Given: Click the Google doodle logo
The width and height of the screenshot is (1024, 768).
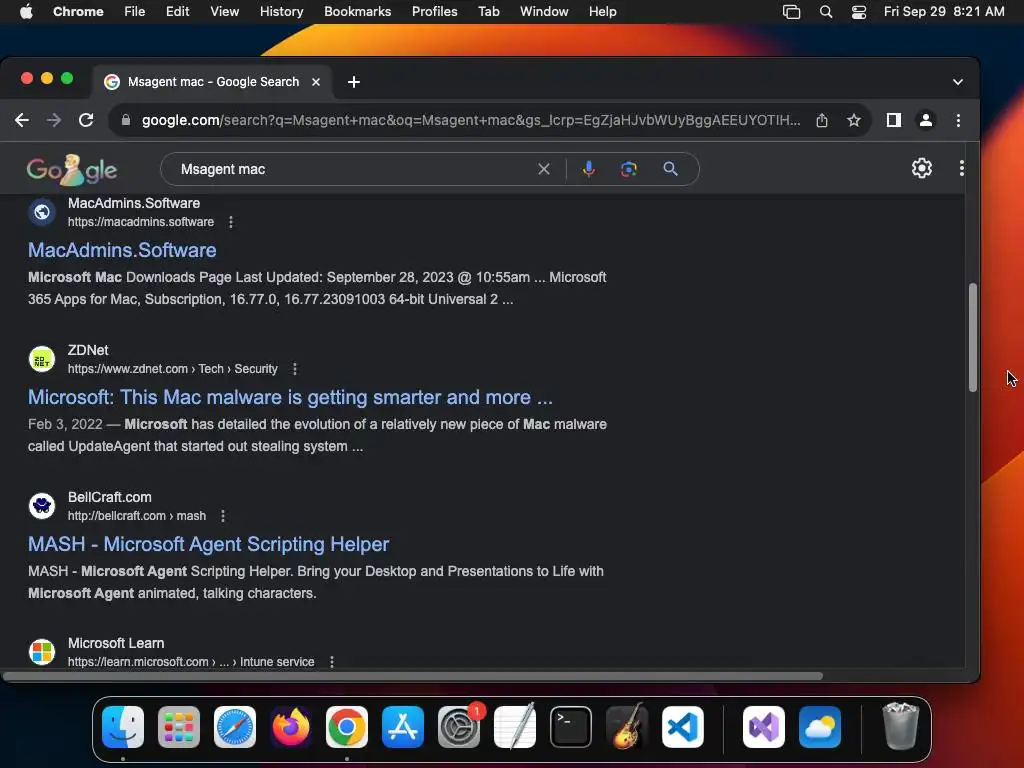Looking at the screenshot, I should pyautogui.click(x=72, y=170).
